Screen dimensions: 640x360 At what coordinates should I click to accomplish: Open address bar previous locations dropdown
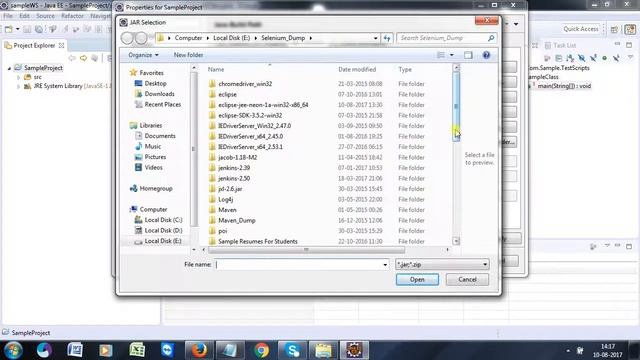(x=376, y=38)
